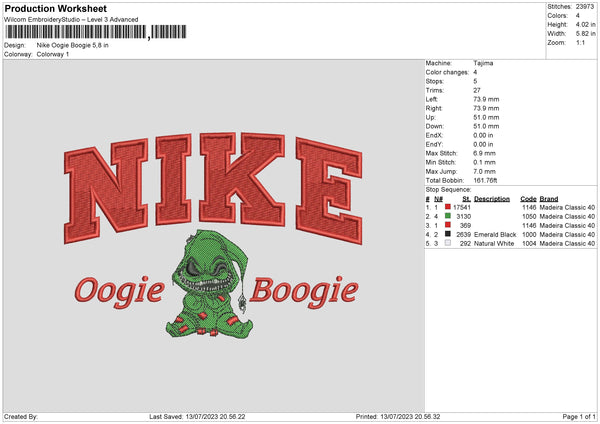
Task: Click the 'Stop Sequence:' heading
Action: click(448, 190)
